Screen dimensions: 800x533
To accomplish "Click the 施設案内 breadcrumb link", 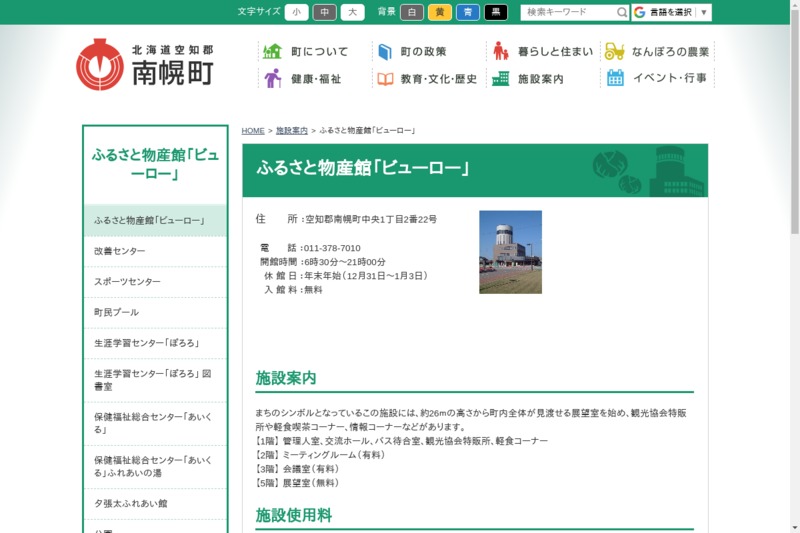I will click(x=292, y=131).
